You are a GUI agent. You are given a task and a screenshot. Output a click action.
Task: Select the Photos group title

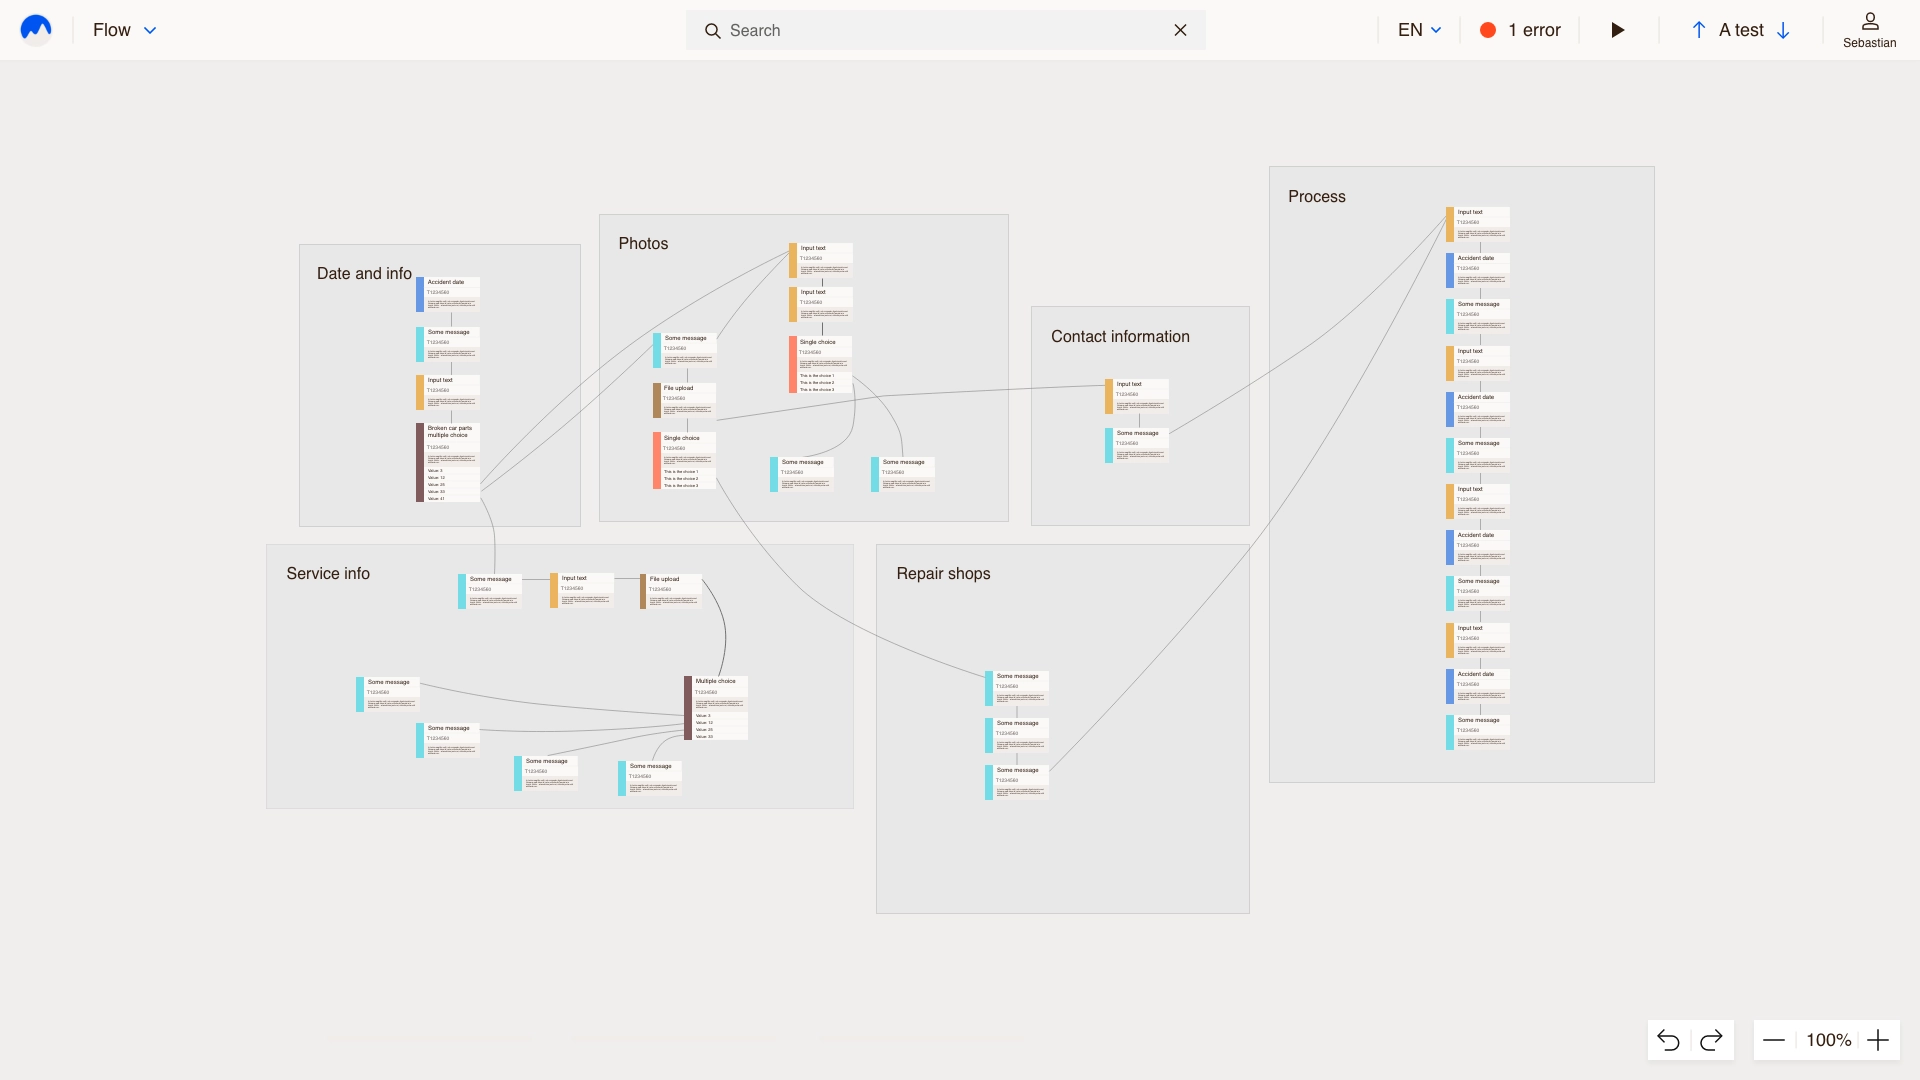point(643,243)
